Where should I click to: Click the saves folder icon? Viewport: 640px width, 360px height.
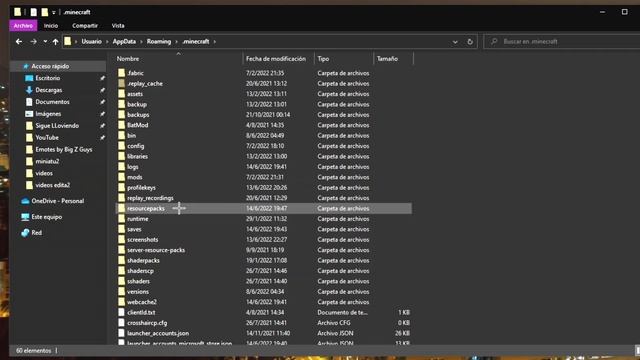[122, 229]
